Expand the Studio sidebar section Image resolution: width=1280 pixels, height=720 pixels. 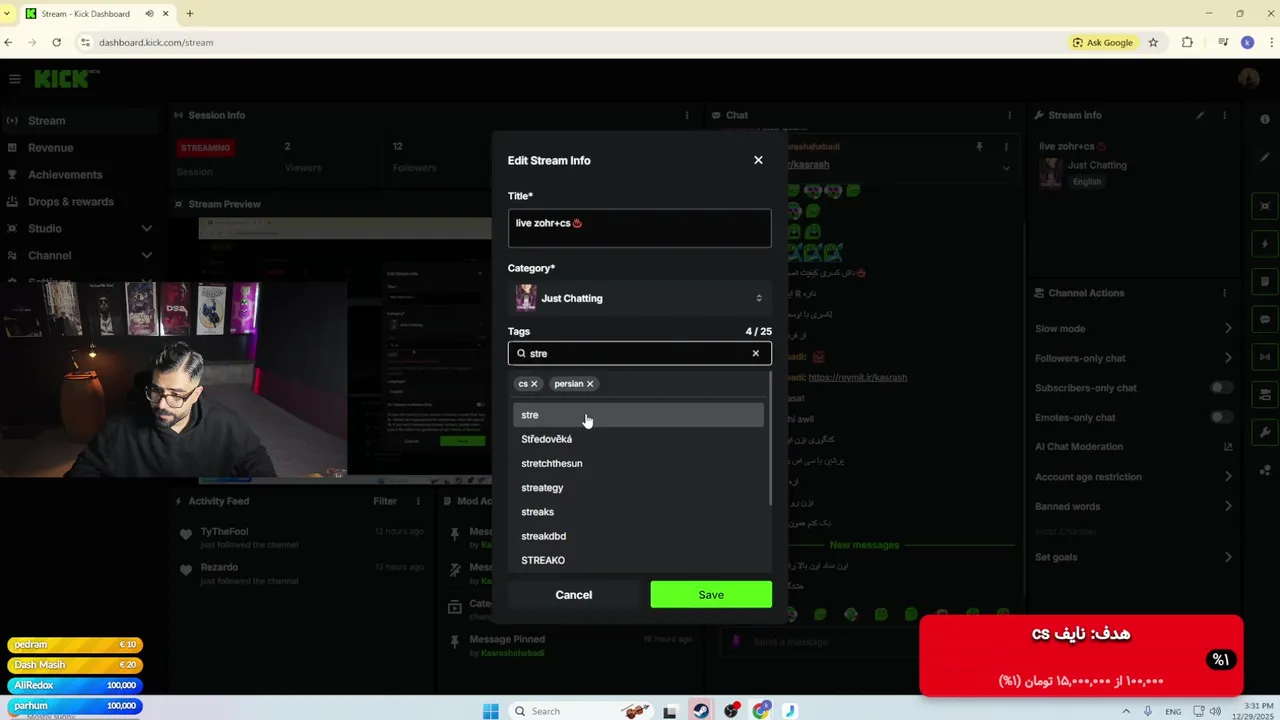coord(80,229)
